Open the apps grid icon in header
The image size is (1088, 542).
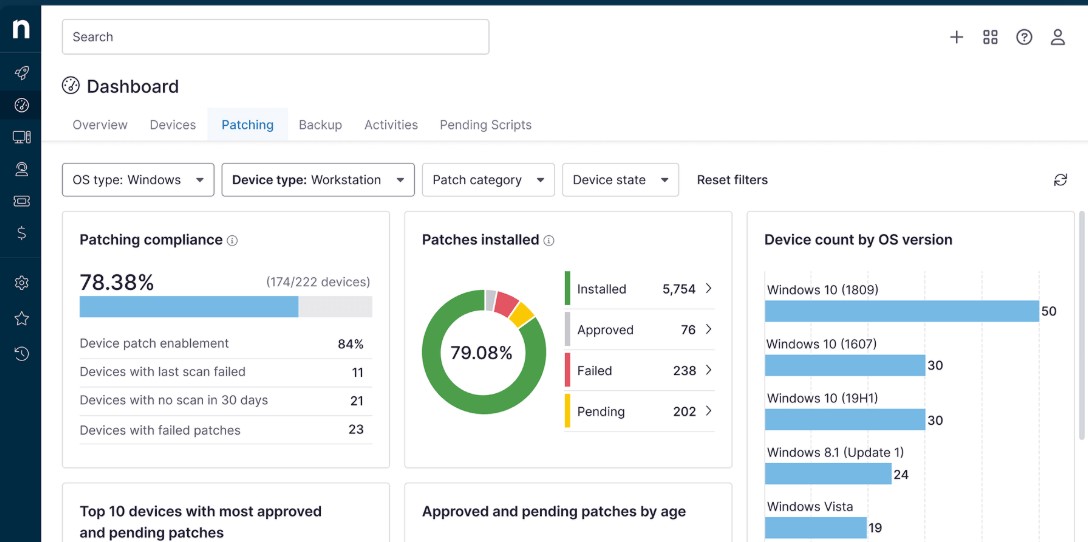pyautogui.click(x=990, y=37)
